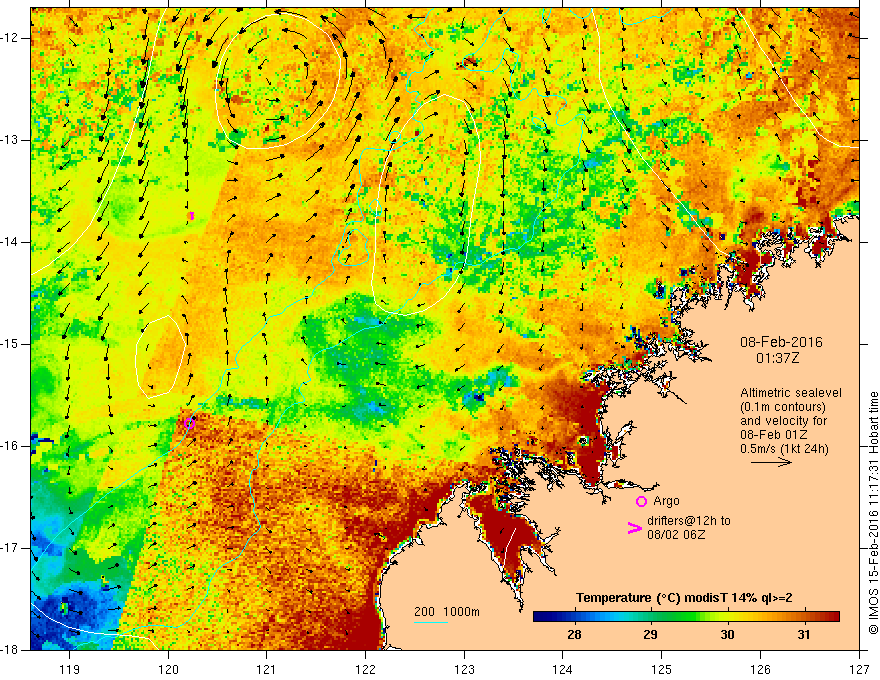Click the 0.5m/s velocity scale arrow
The image size is (880, 680).
(771, 462)
